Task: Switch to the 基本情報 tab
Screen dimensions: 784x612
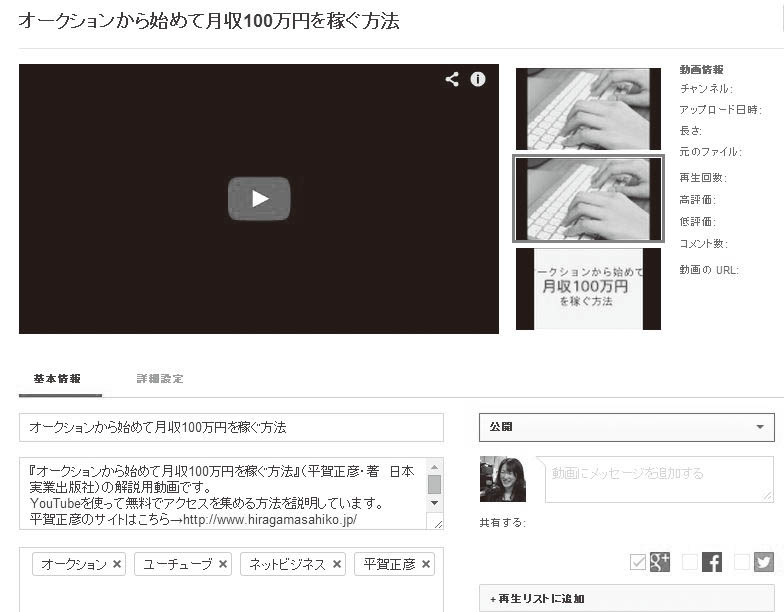Action: click(58, 379)
